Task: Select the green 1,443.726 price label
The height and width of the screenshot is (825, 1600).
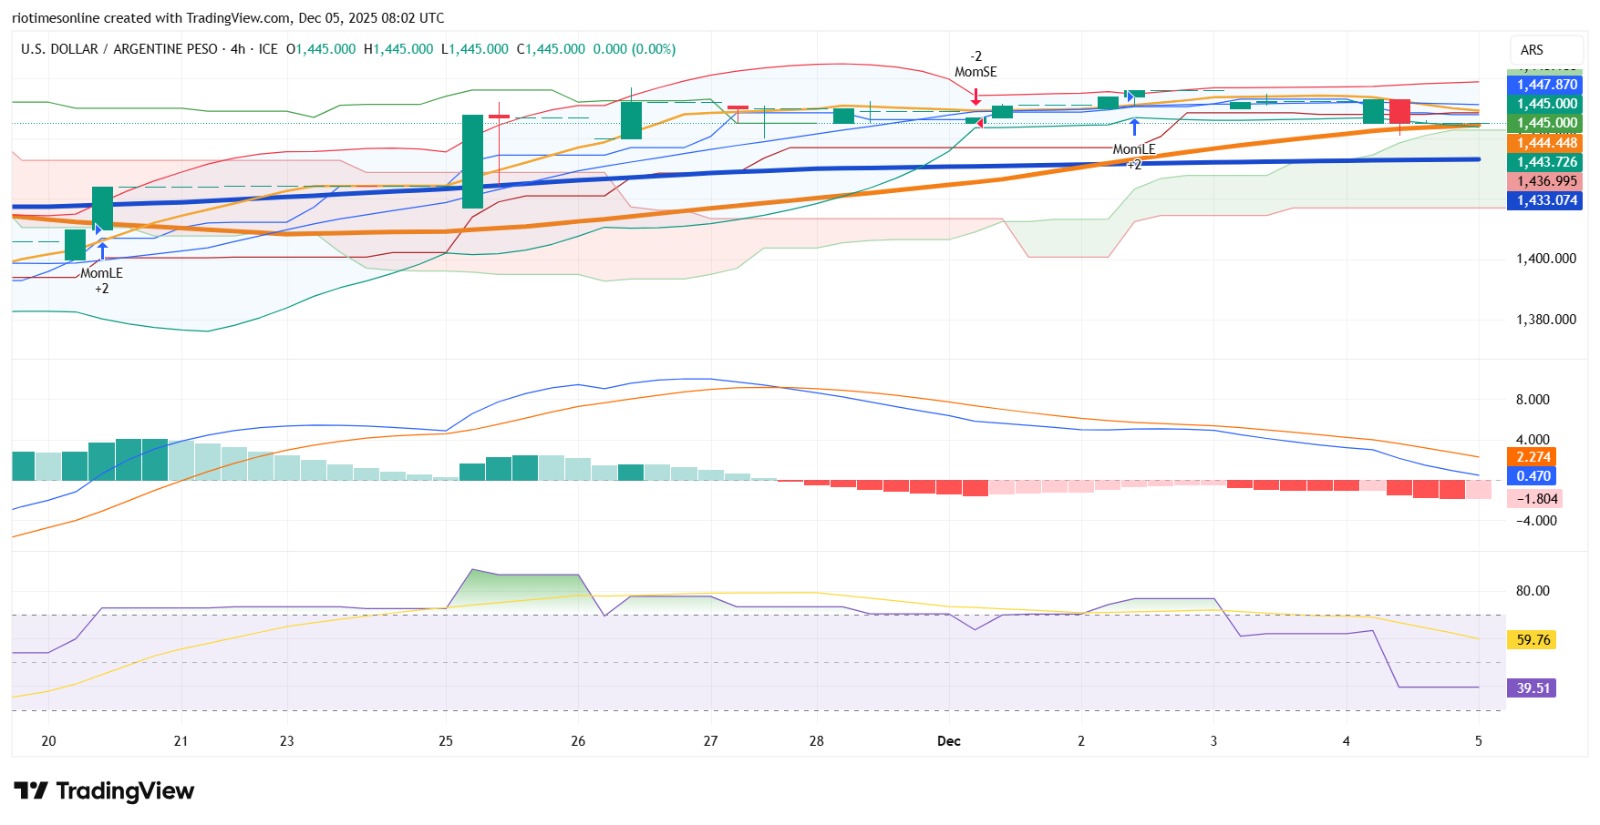Action: pos(1546,162)
